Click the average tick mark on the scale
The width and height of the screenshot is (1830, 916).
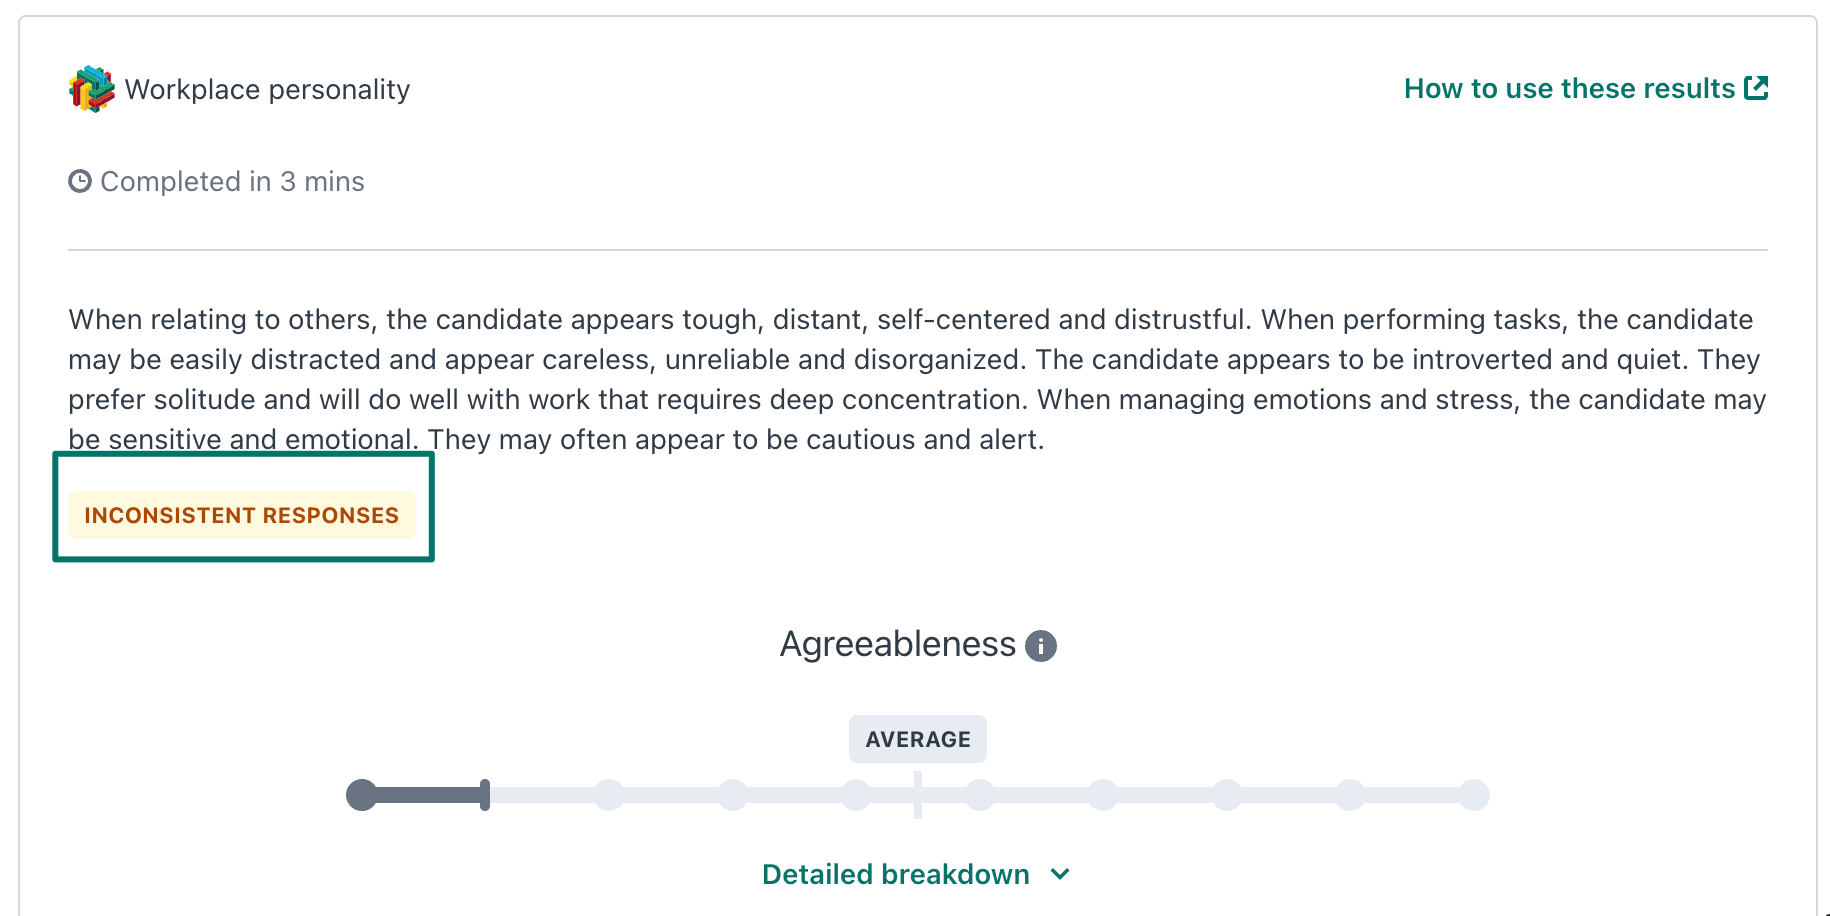[918, 795]
